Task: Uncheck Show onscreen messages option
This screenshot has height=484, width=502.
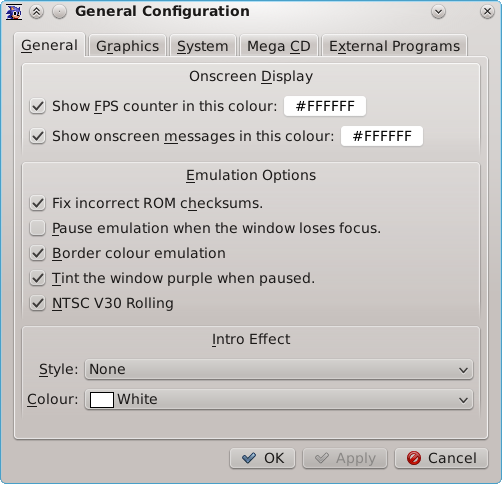Action: [x=37, y=136]
